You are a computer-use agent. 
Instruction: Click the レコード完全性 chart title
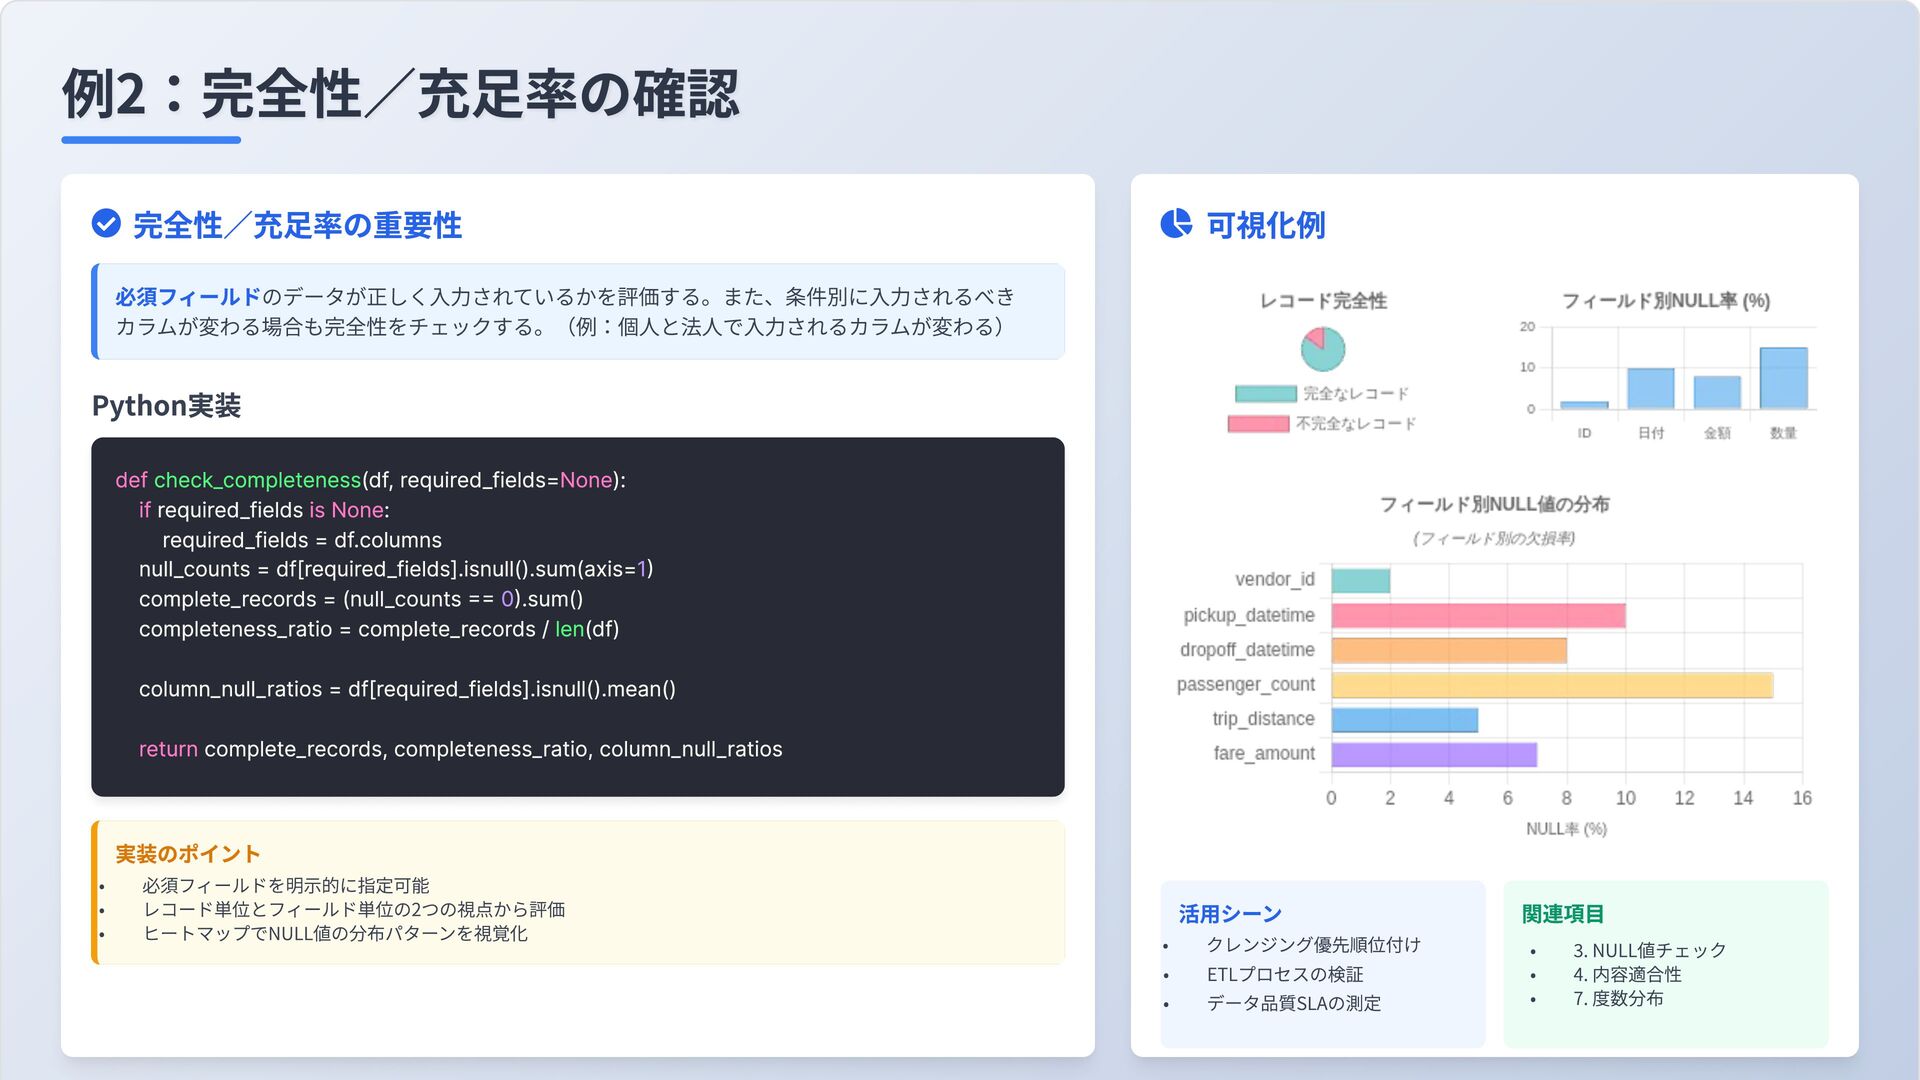coord(1323,300)
